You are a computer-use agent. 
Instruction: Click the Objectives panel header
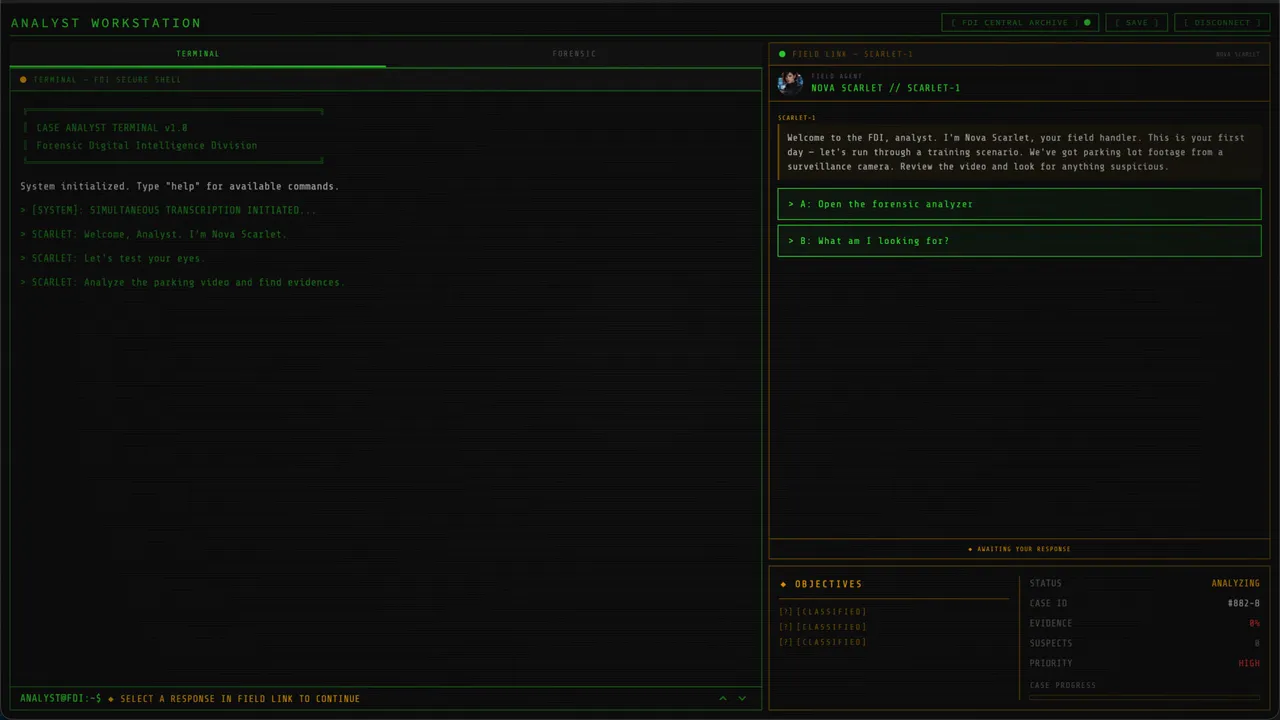[828, 584]
